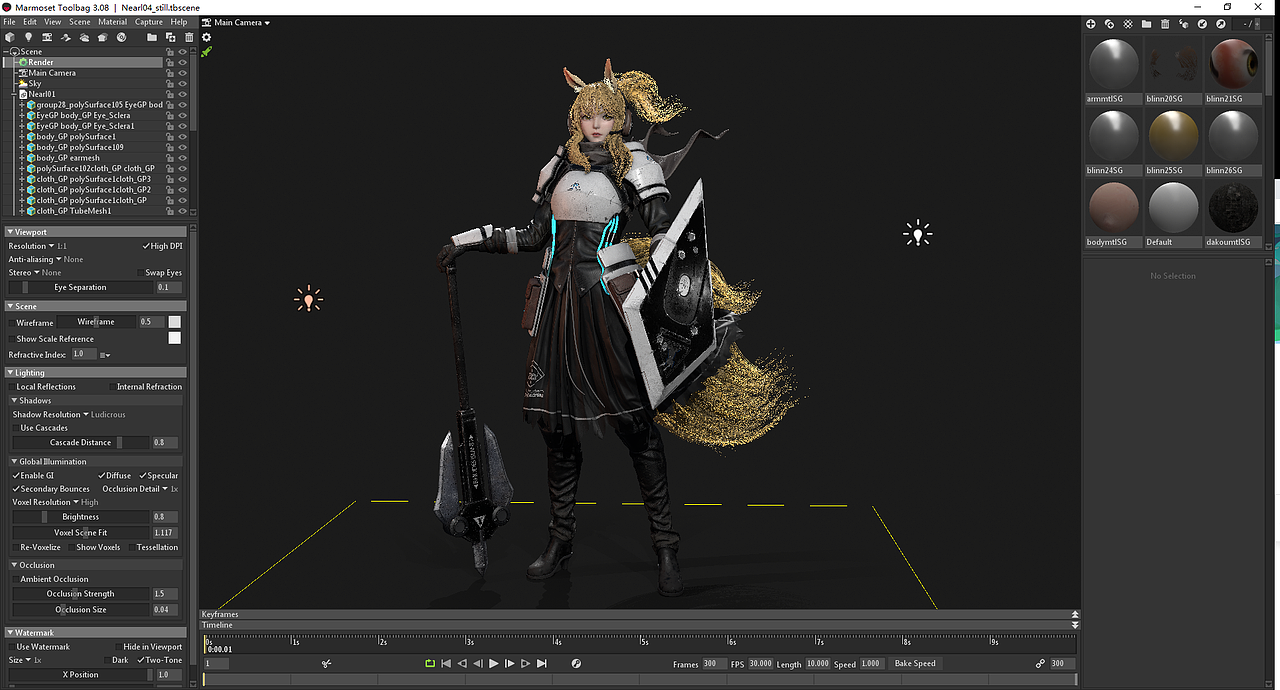Add a new object using the cube icon
The height and width of the screenshot is (690, 1280).
10,37
